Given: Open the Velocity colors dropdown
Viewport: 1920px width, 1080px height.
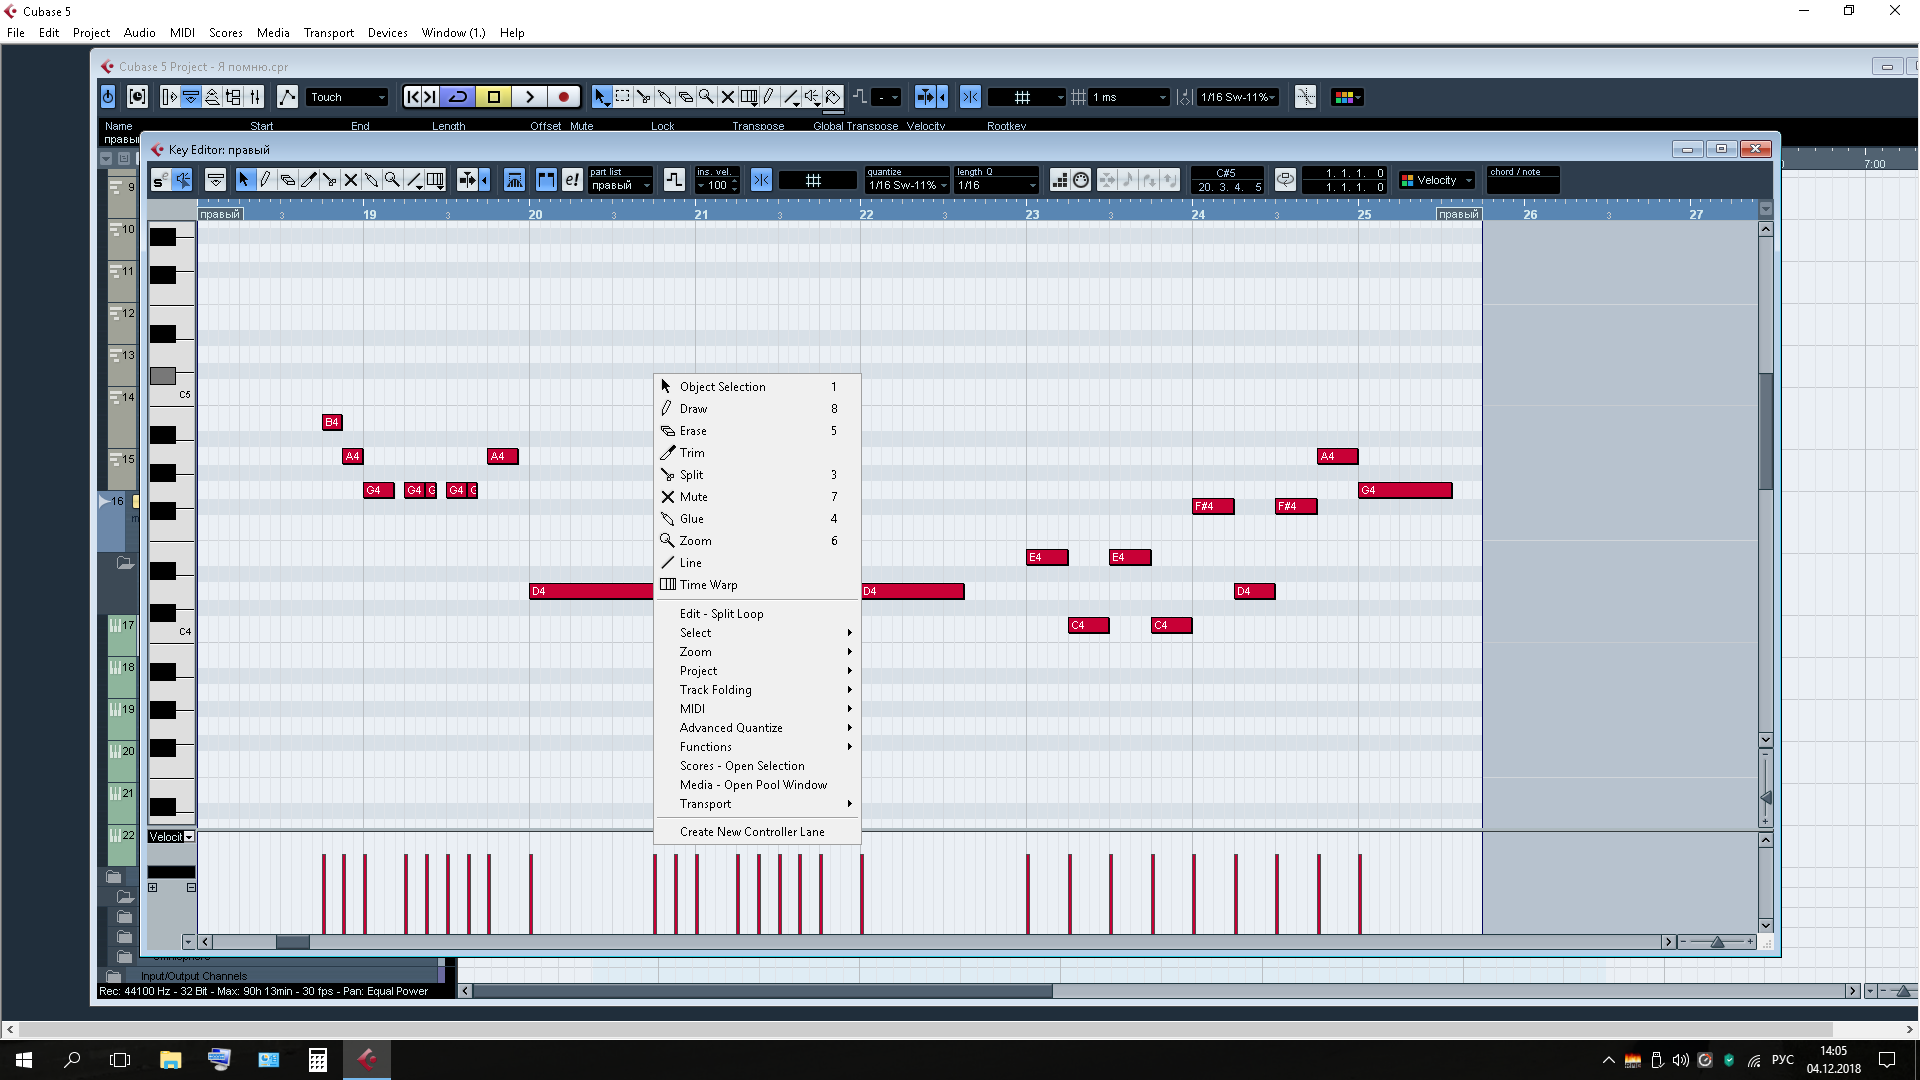Looking at the screenshot, I should click(1439, 180).
